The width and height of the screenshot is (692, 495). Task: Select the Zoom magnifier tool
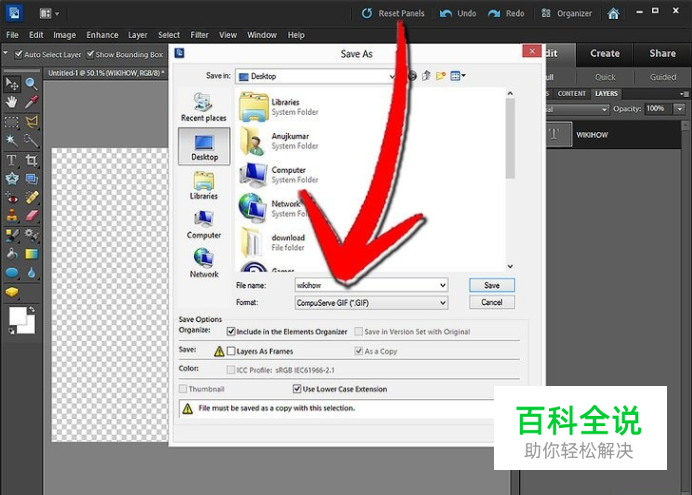point(31,83)
